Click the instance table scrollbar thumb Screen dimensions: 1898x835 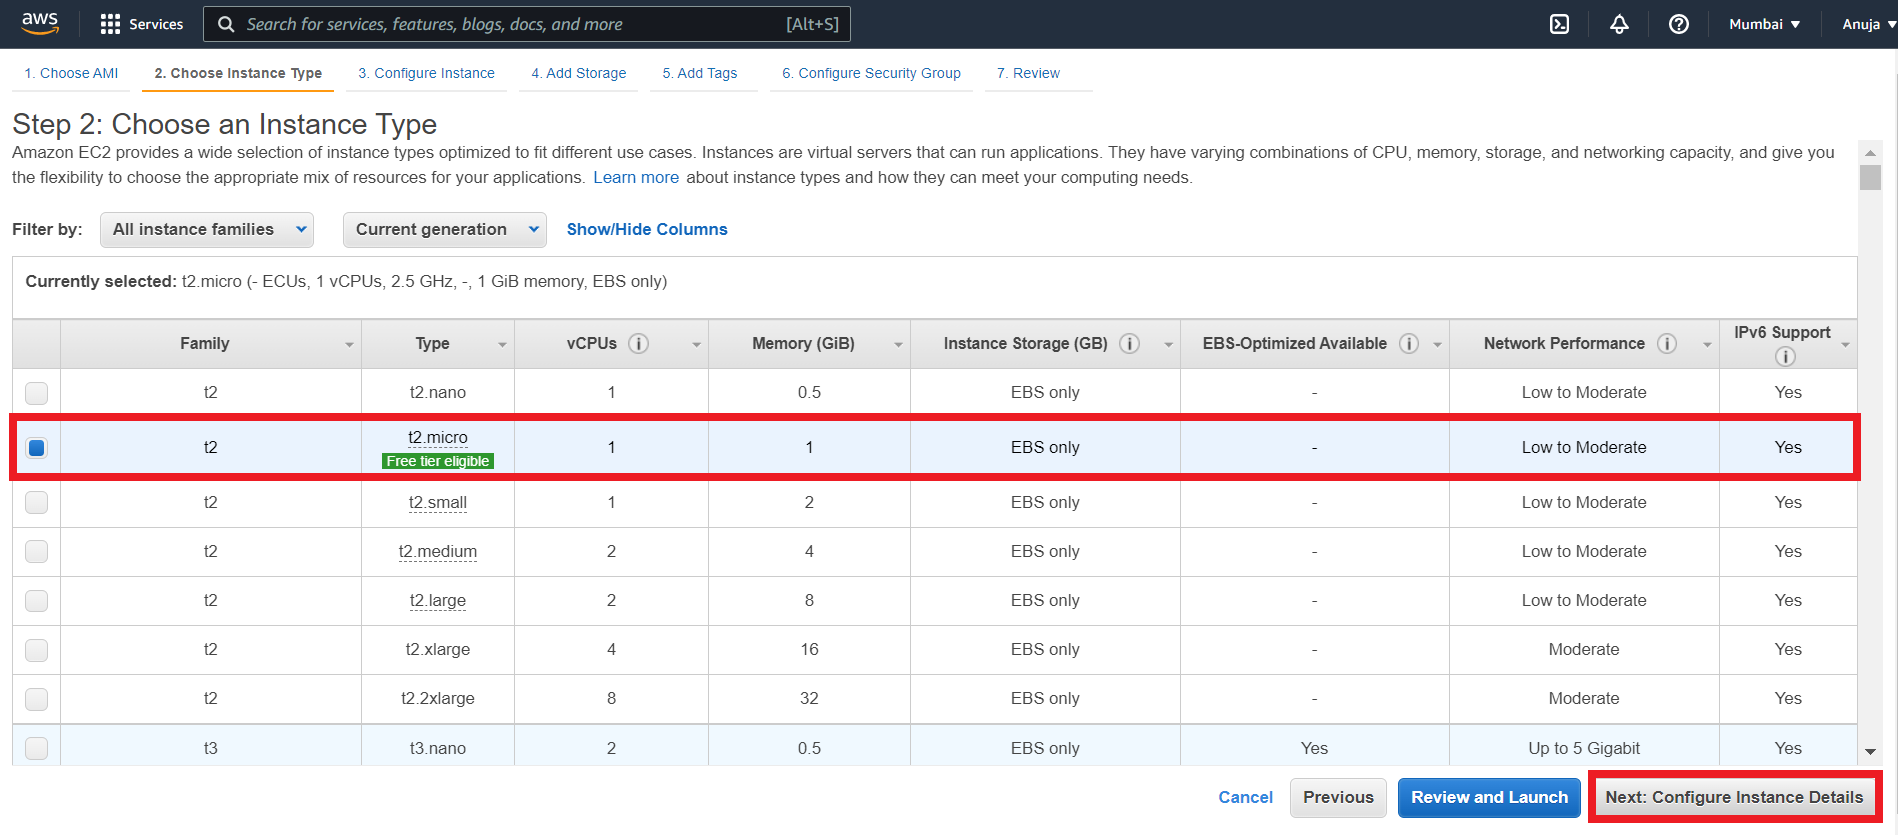tap(1870, 177)
